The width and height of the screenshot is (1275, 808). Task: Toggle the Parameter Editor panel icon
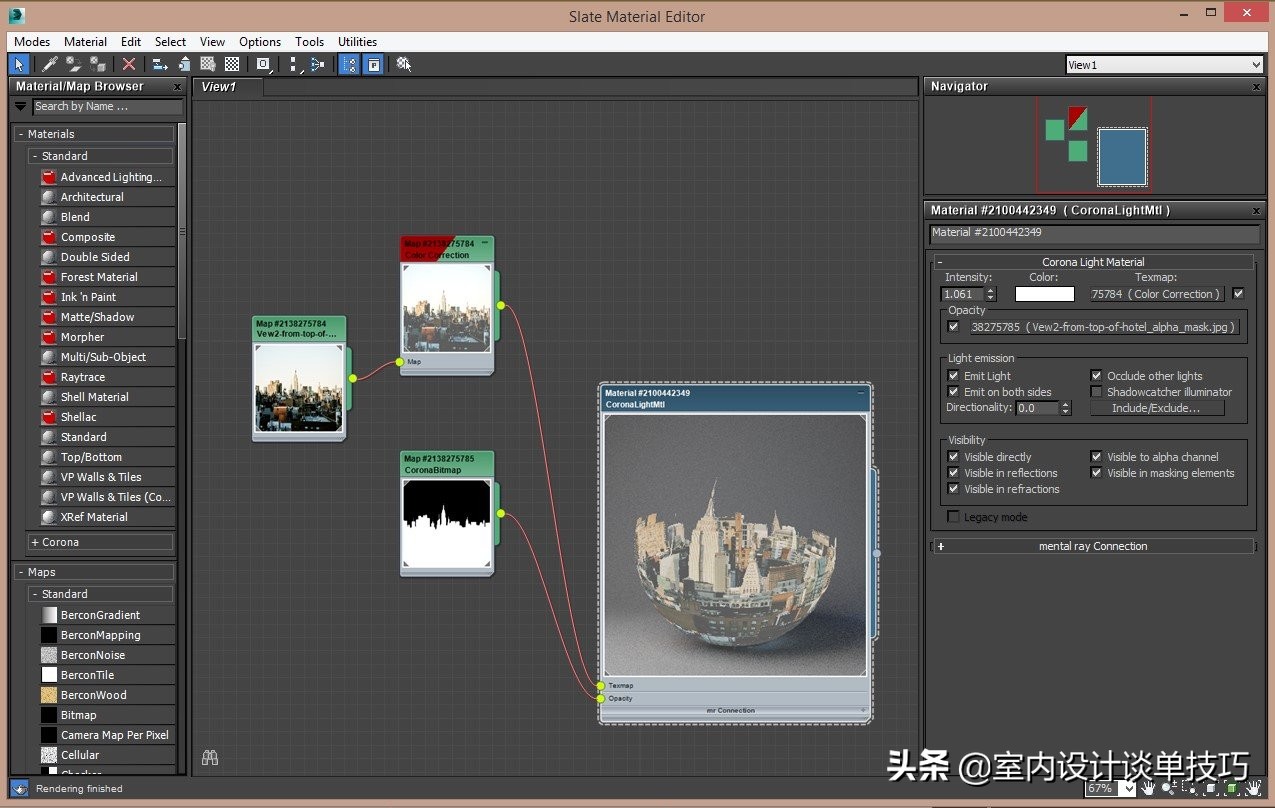point(373,64)
